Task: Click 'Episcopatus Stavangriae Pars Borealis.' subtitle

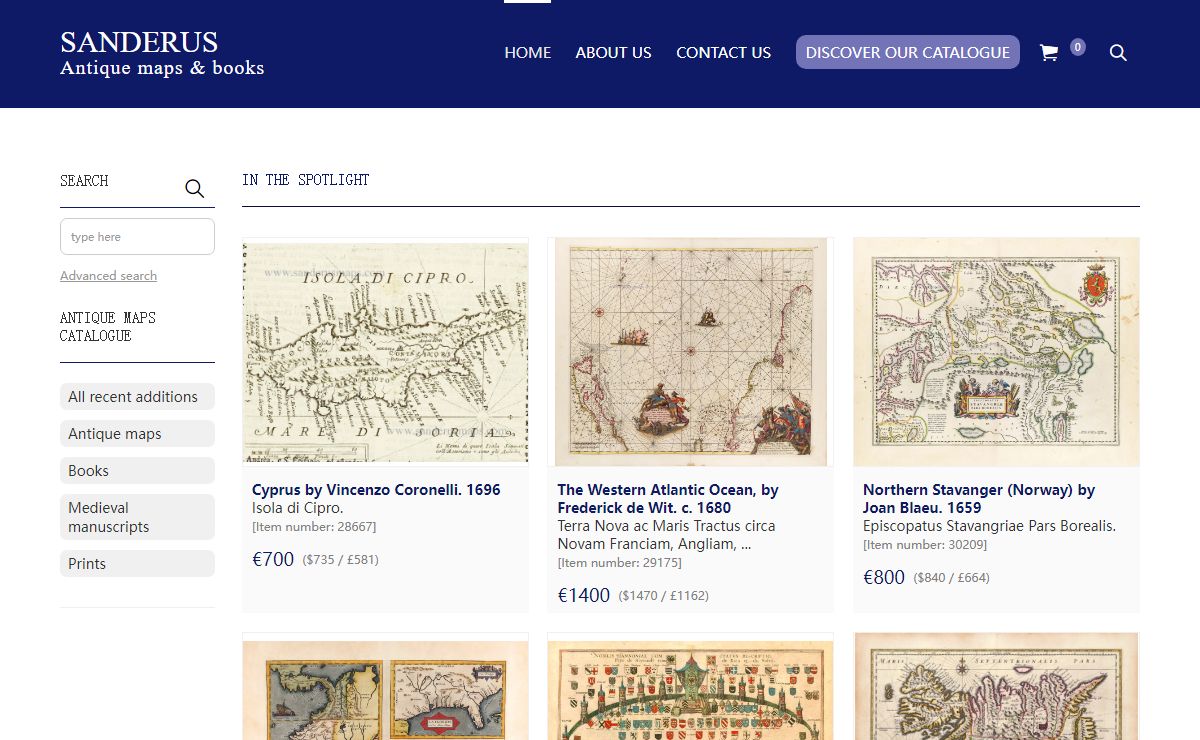Action: click(x=989, y=526)
